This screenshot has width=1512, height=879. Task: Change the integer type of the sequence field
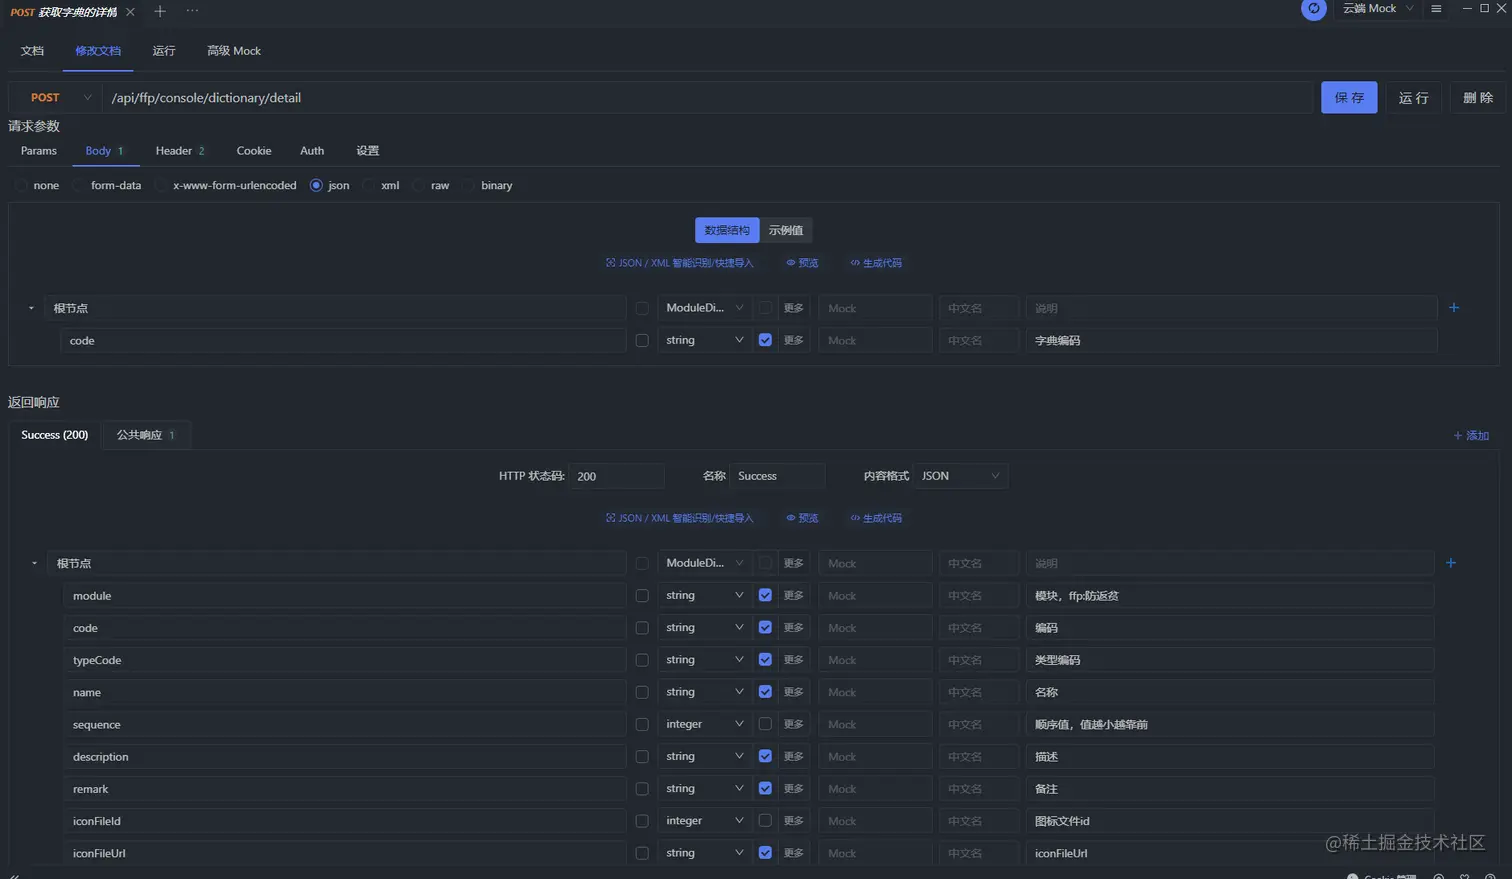(704, 724)
